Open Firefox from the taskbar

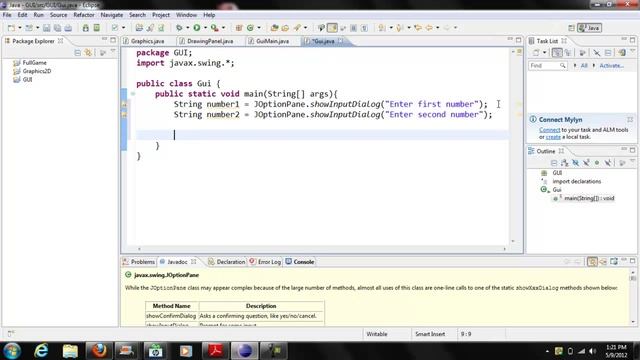point(99,351)
